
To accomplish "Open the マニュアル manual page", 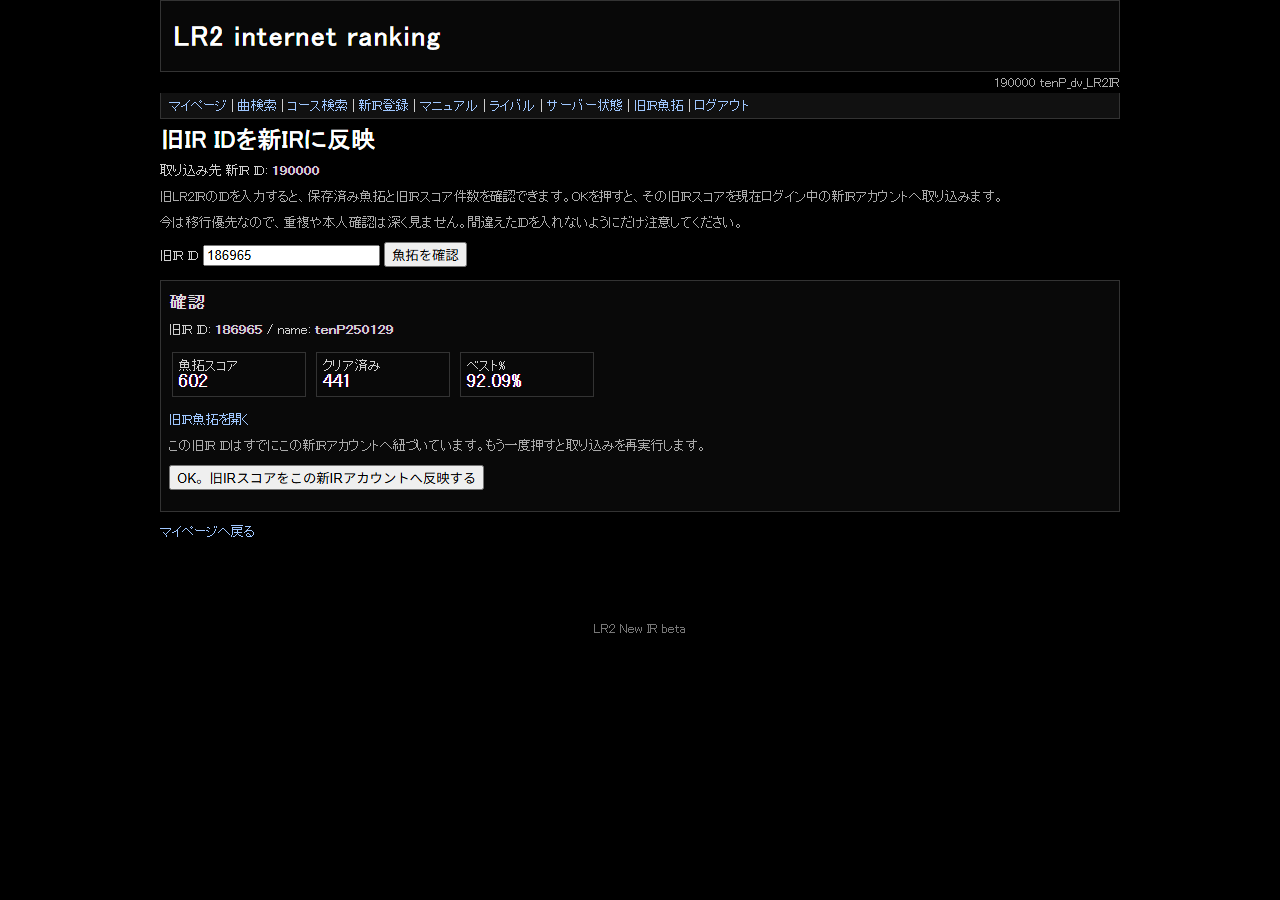I will (x=448, y=106).
